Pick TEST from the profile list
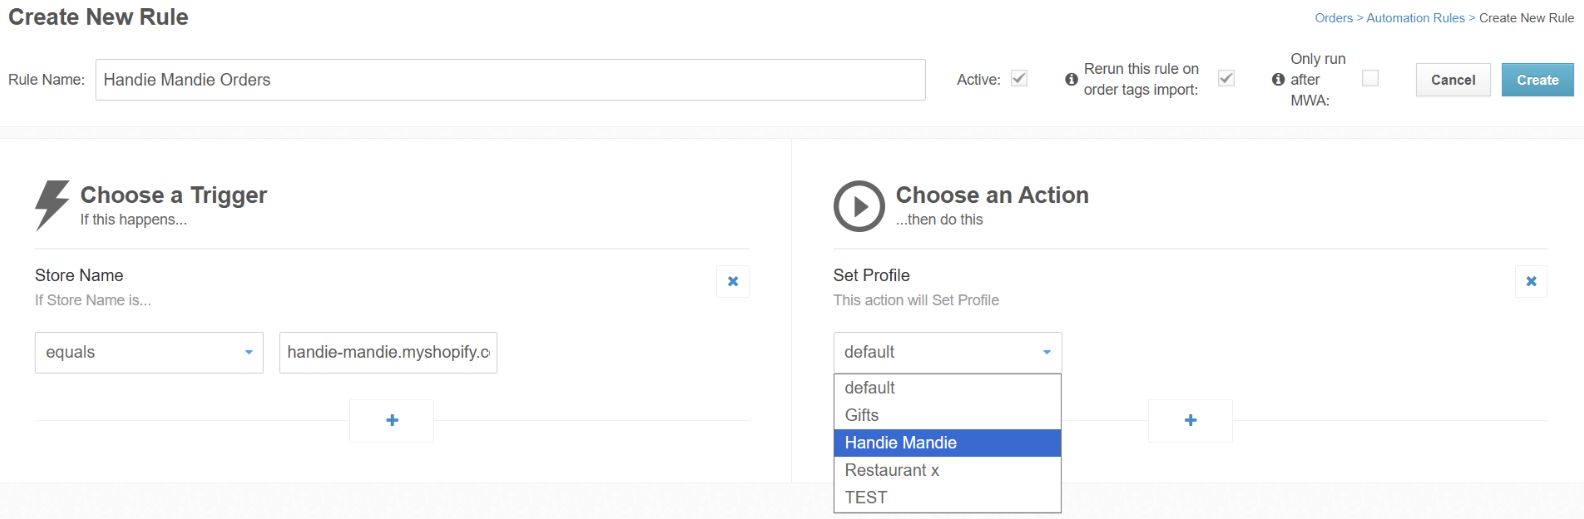 [947, 497]
